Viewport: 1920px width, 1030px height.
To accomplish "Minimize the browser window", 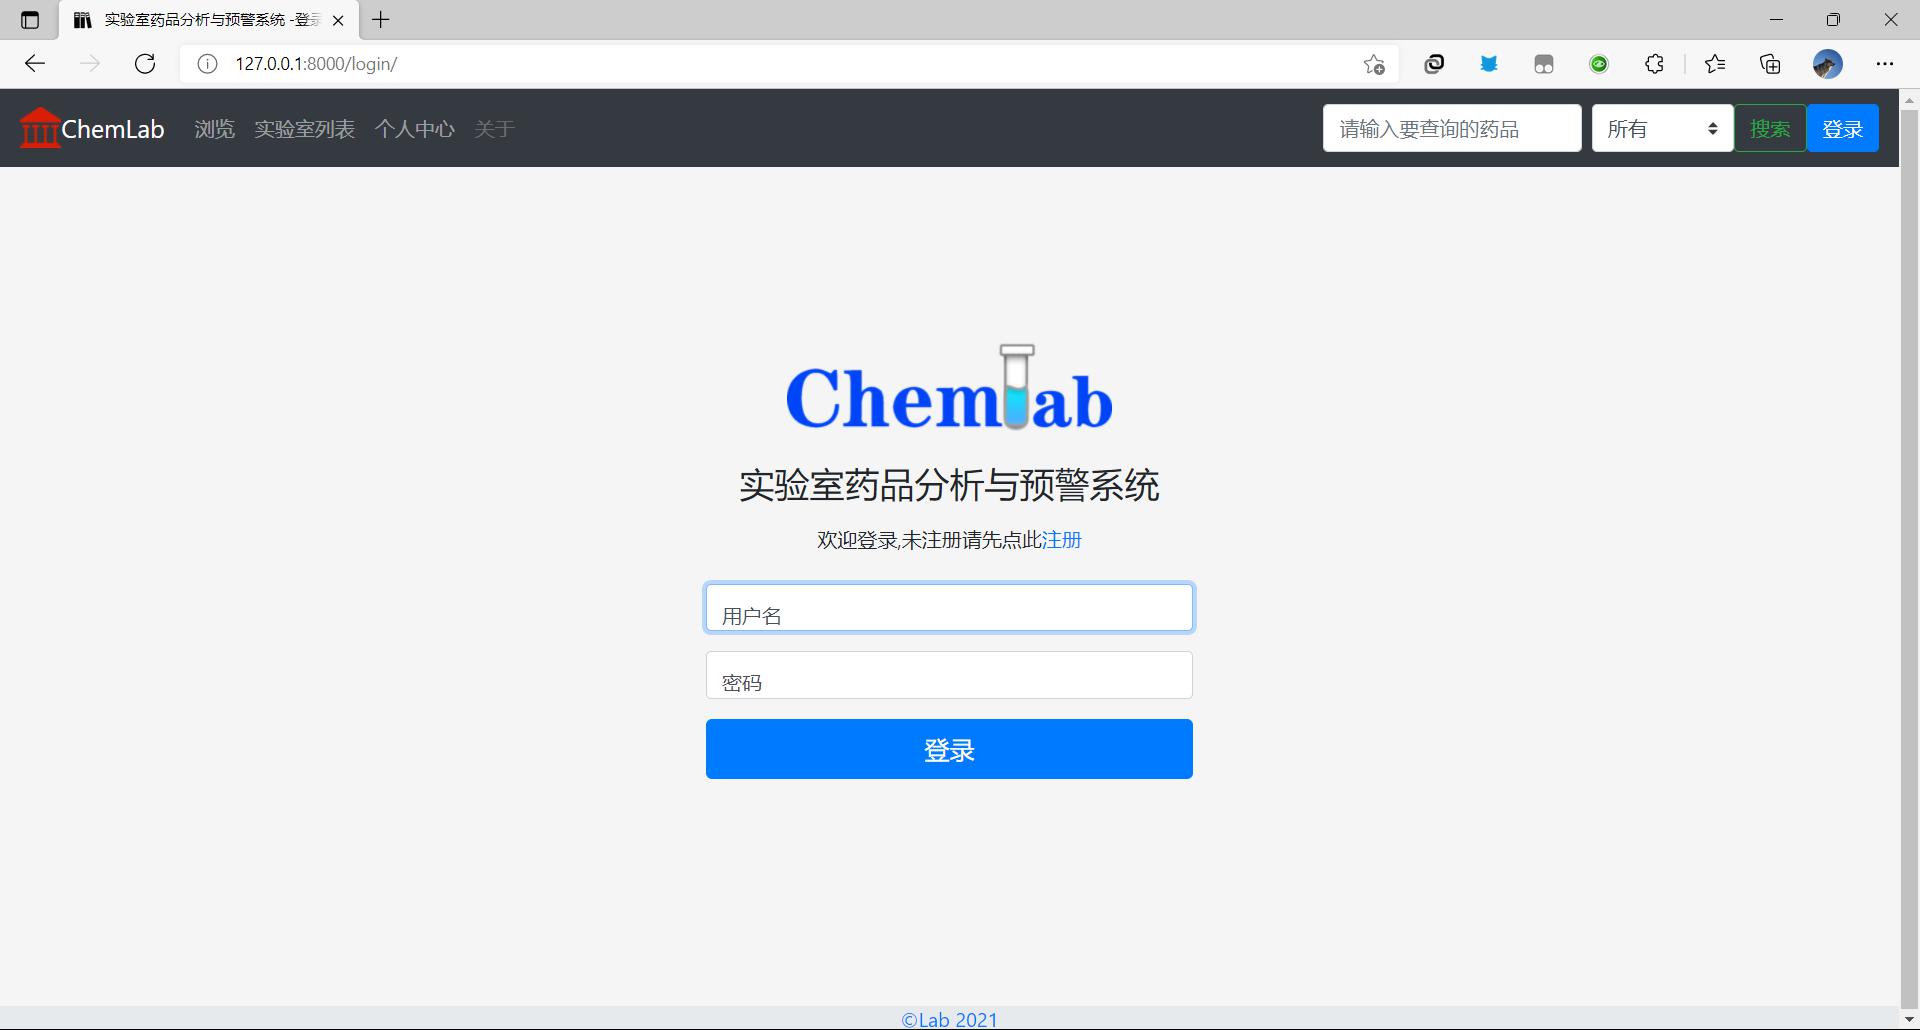I will [x=1776, y=20].
